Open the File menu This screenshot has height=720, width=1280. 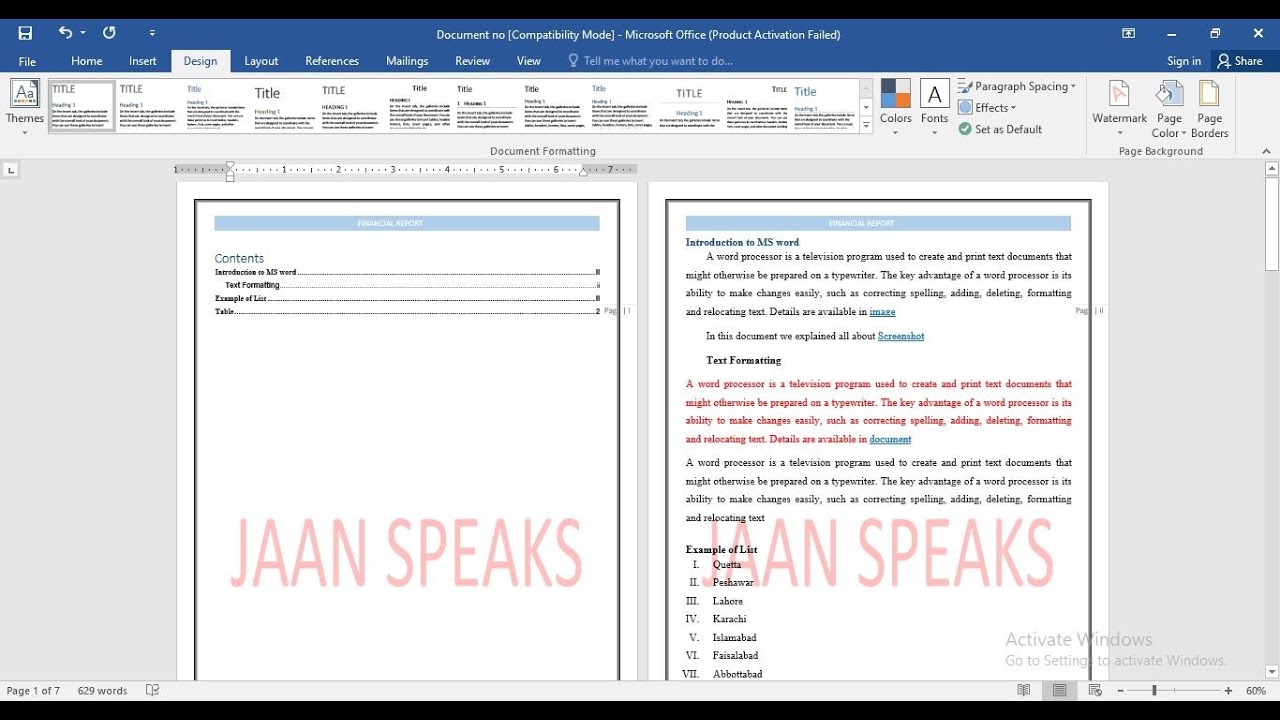click(27, 61)
